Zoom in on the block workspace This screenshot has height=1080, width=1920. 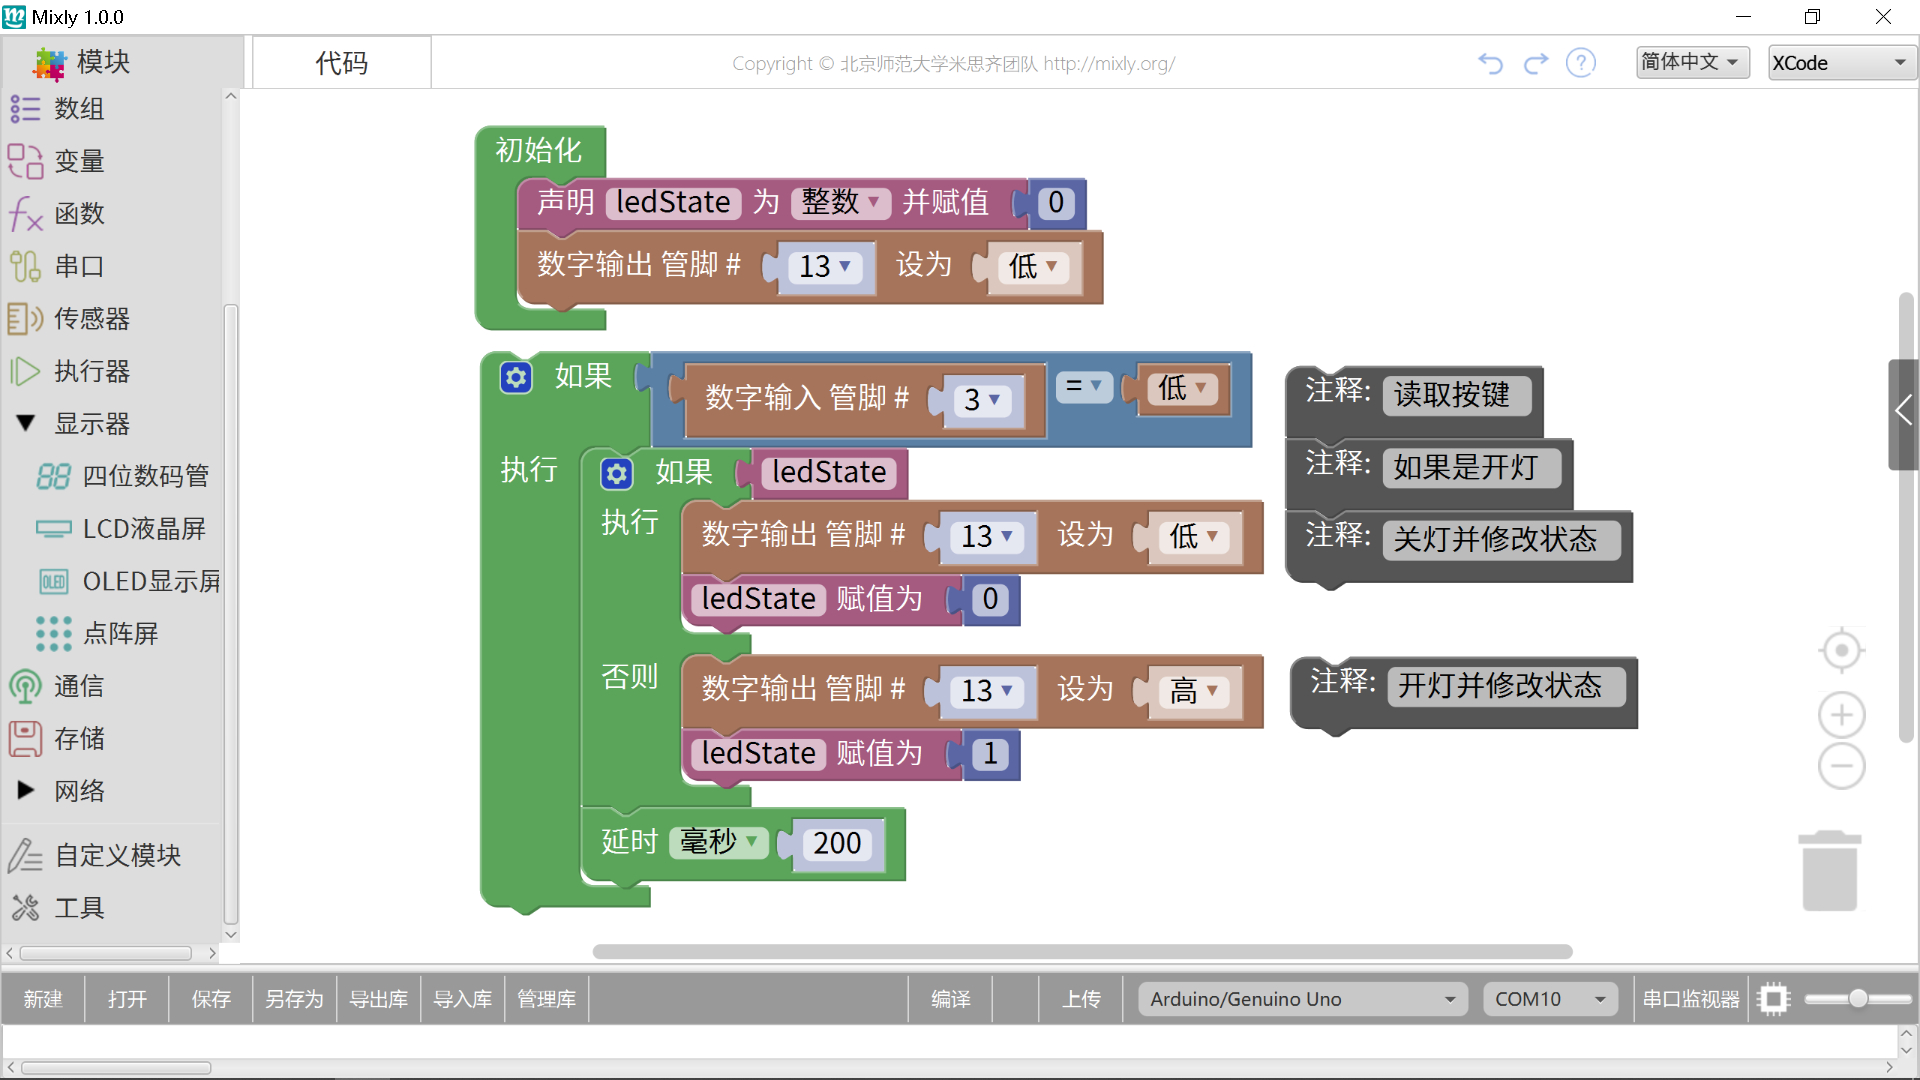pyautogui.click(x=1841, y=714)
